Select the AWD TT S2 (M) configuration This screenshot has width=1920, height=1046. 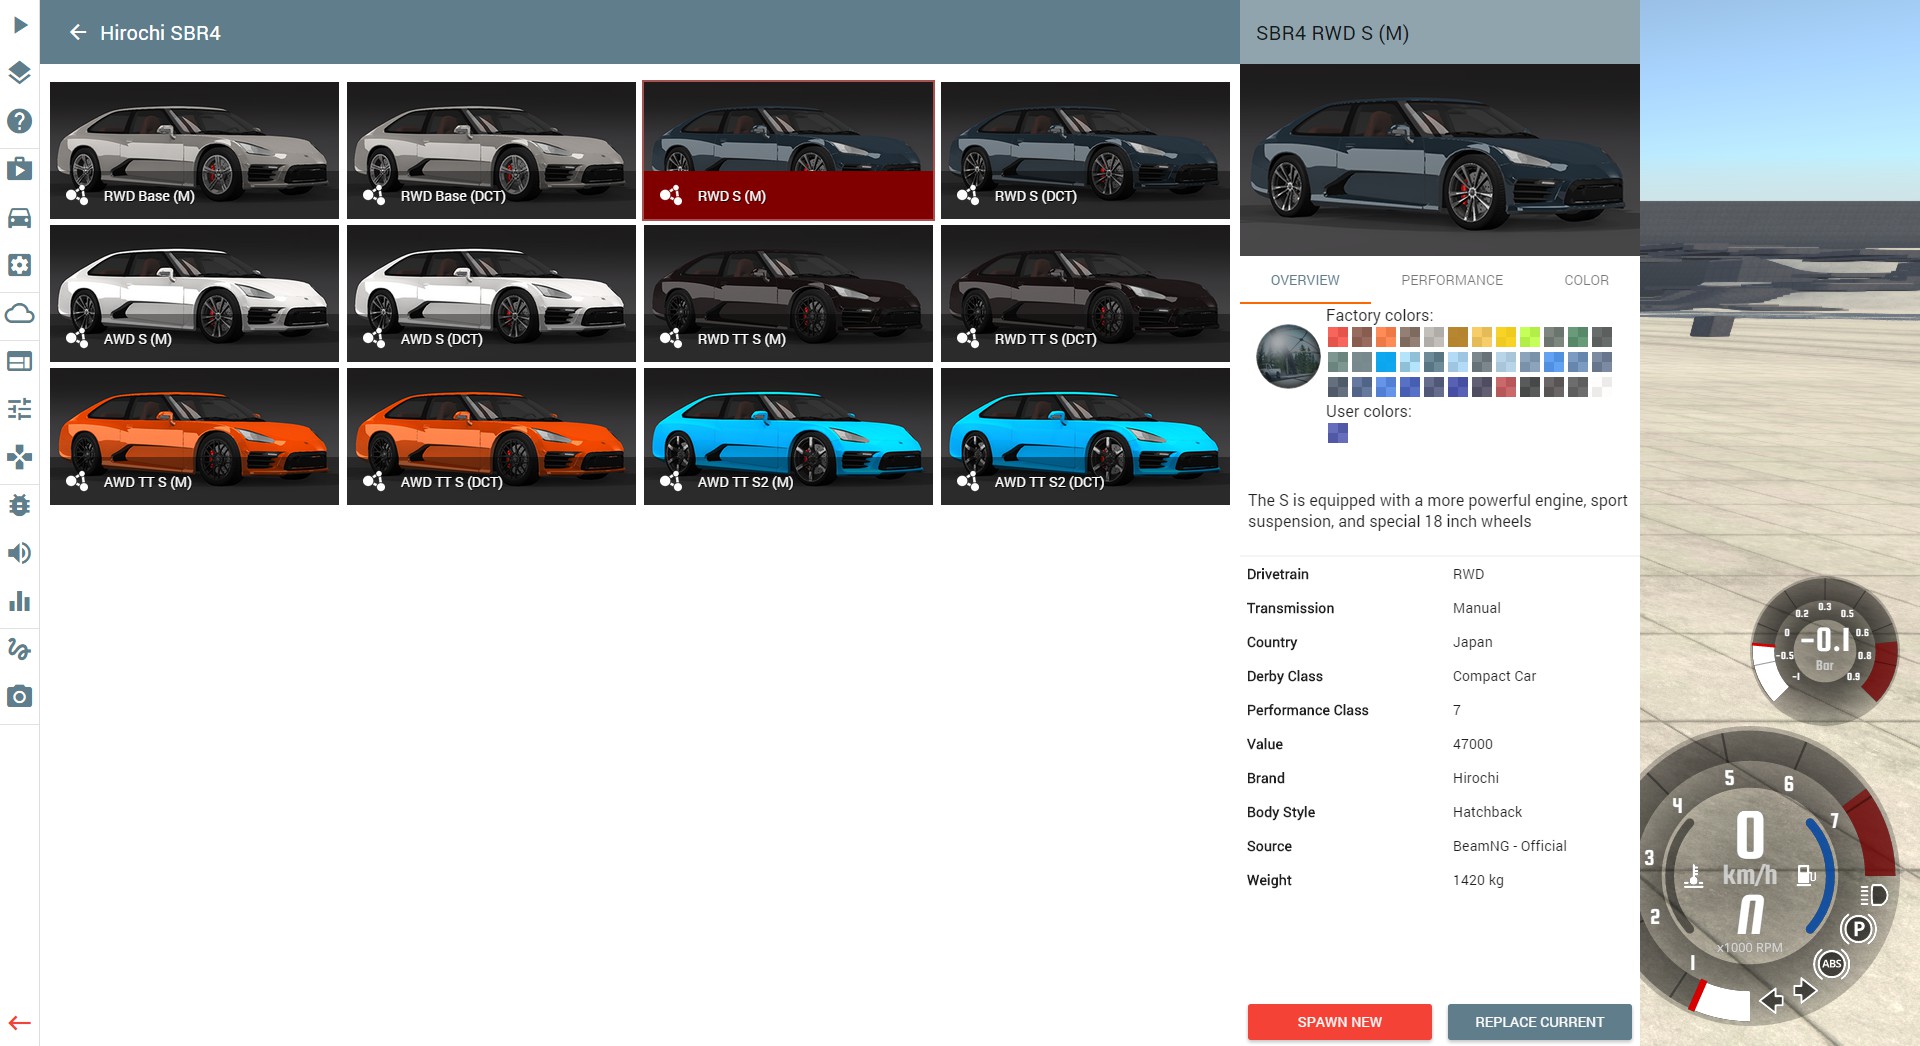pyautogui.click(x=788, y=436)
